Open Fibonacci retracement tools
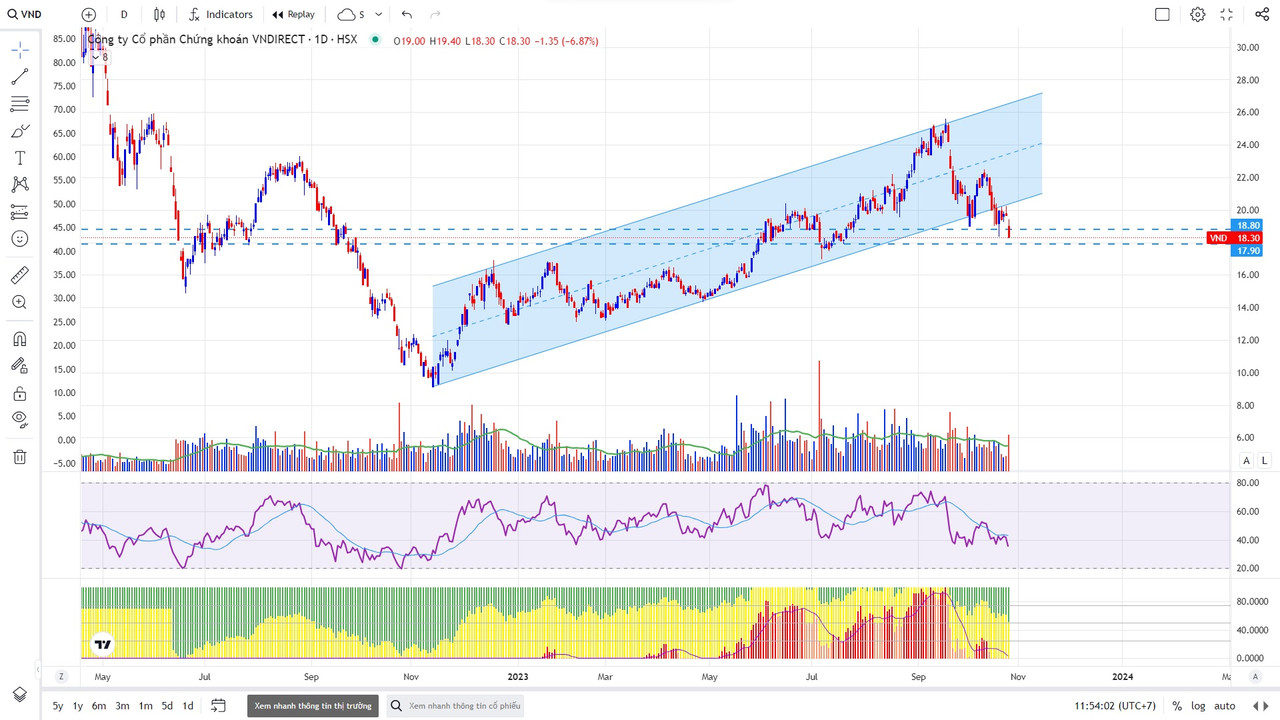This screenshot has height=720, width=1280. (20, 104)
